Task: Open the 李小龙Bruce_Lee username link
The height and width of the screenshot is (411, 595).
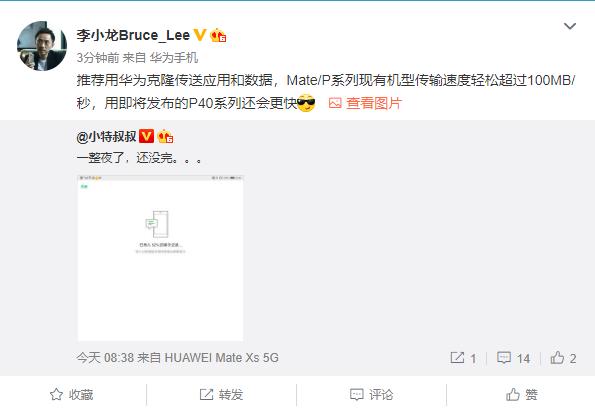Action: 133,35
